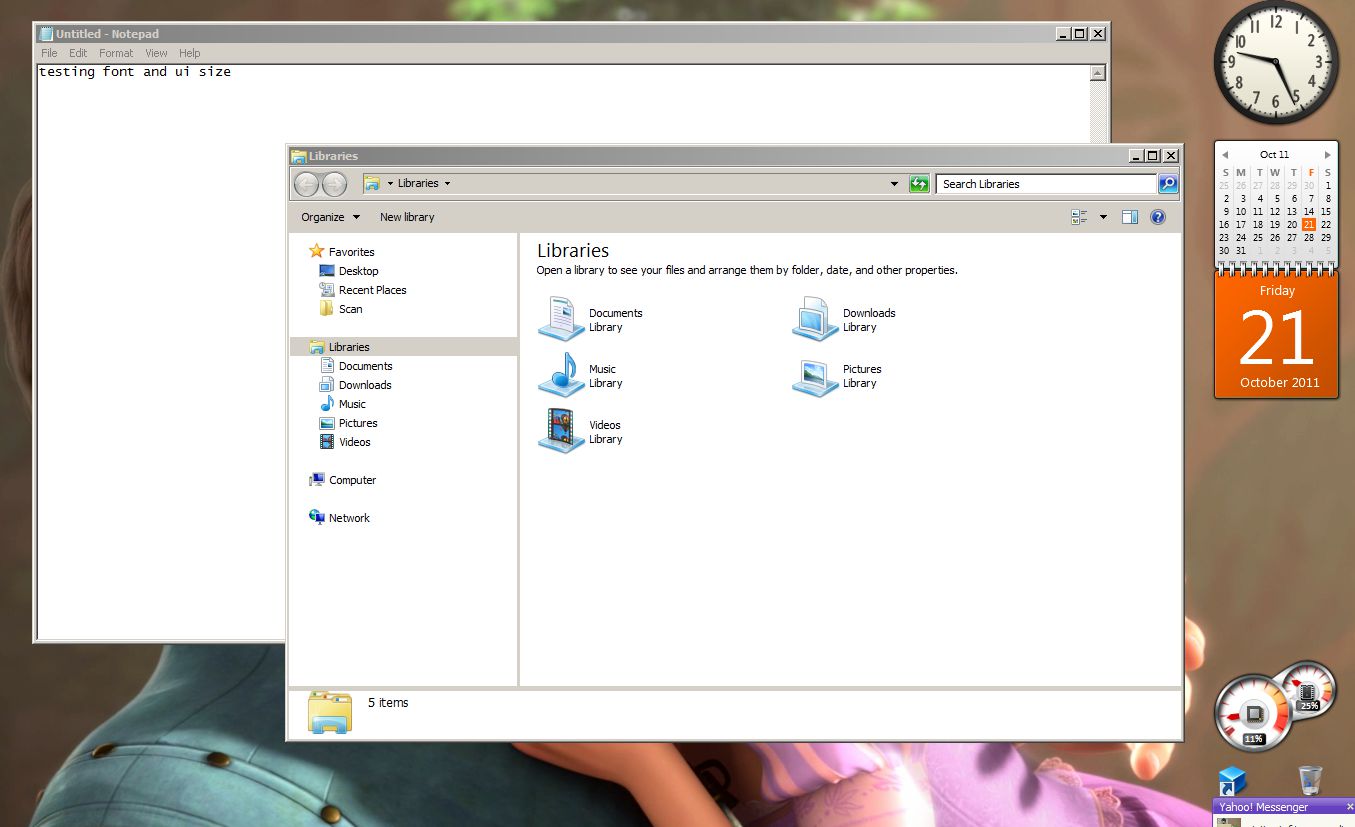Go to next month in calendar gadget

click(1328, 155)
